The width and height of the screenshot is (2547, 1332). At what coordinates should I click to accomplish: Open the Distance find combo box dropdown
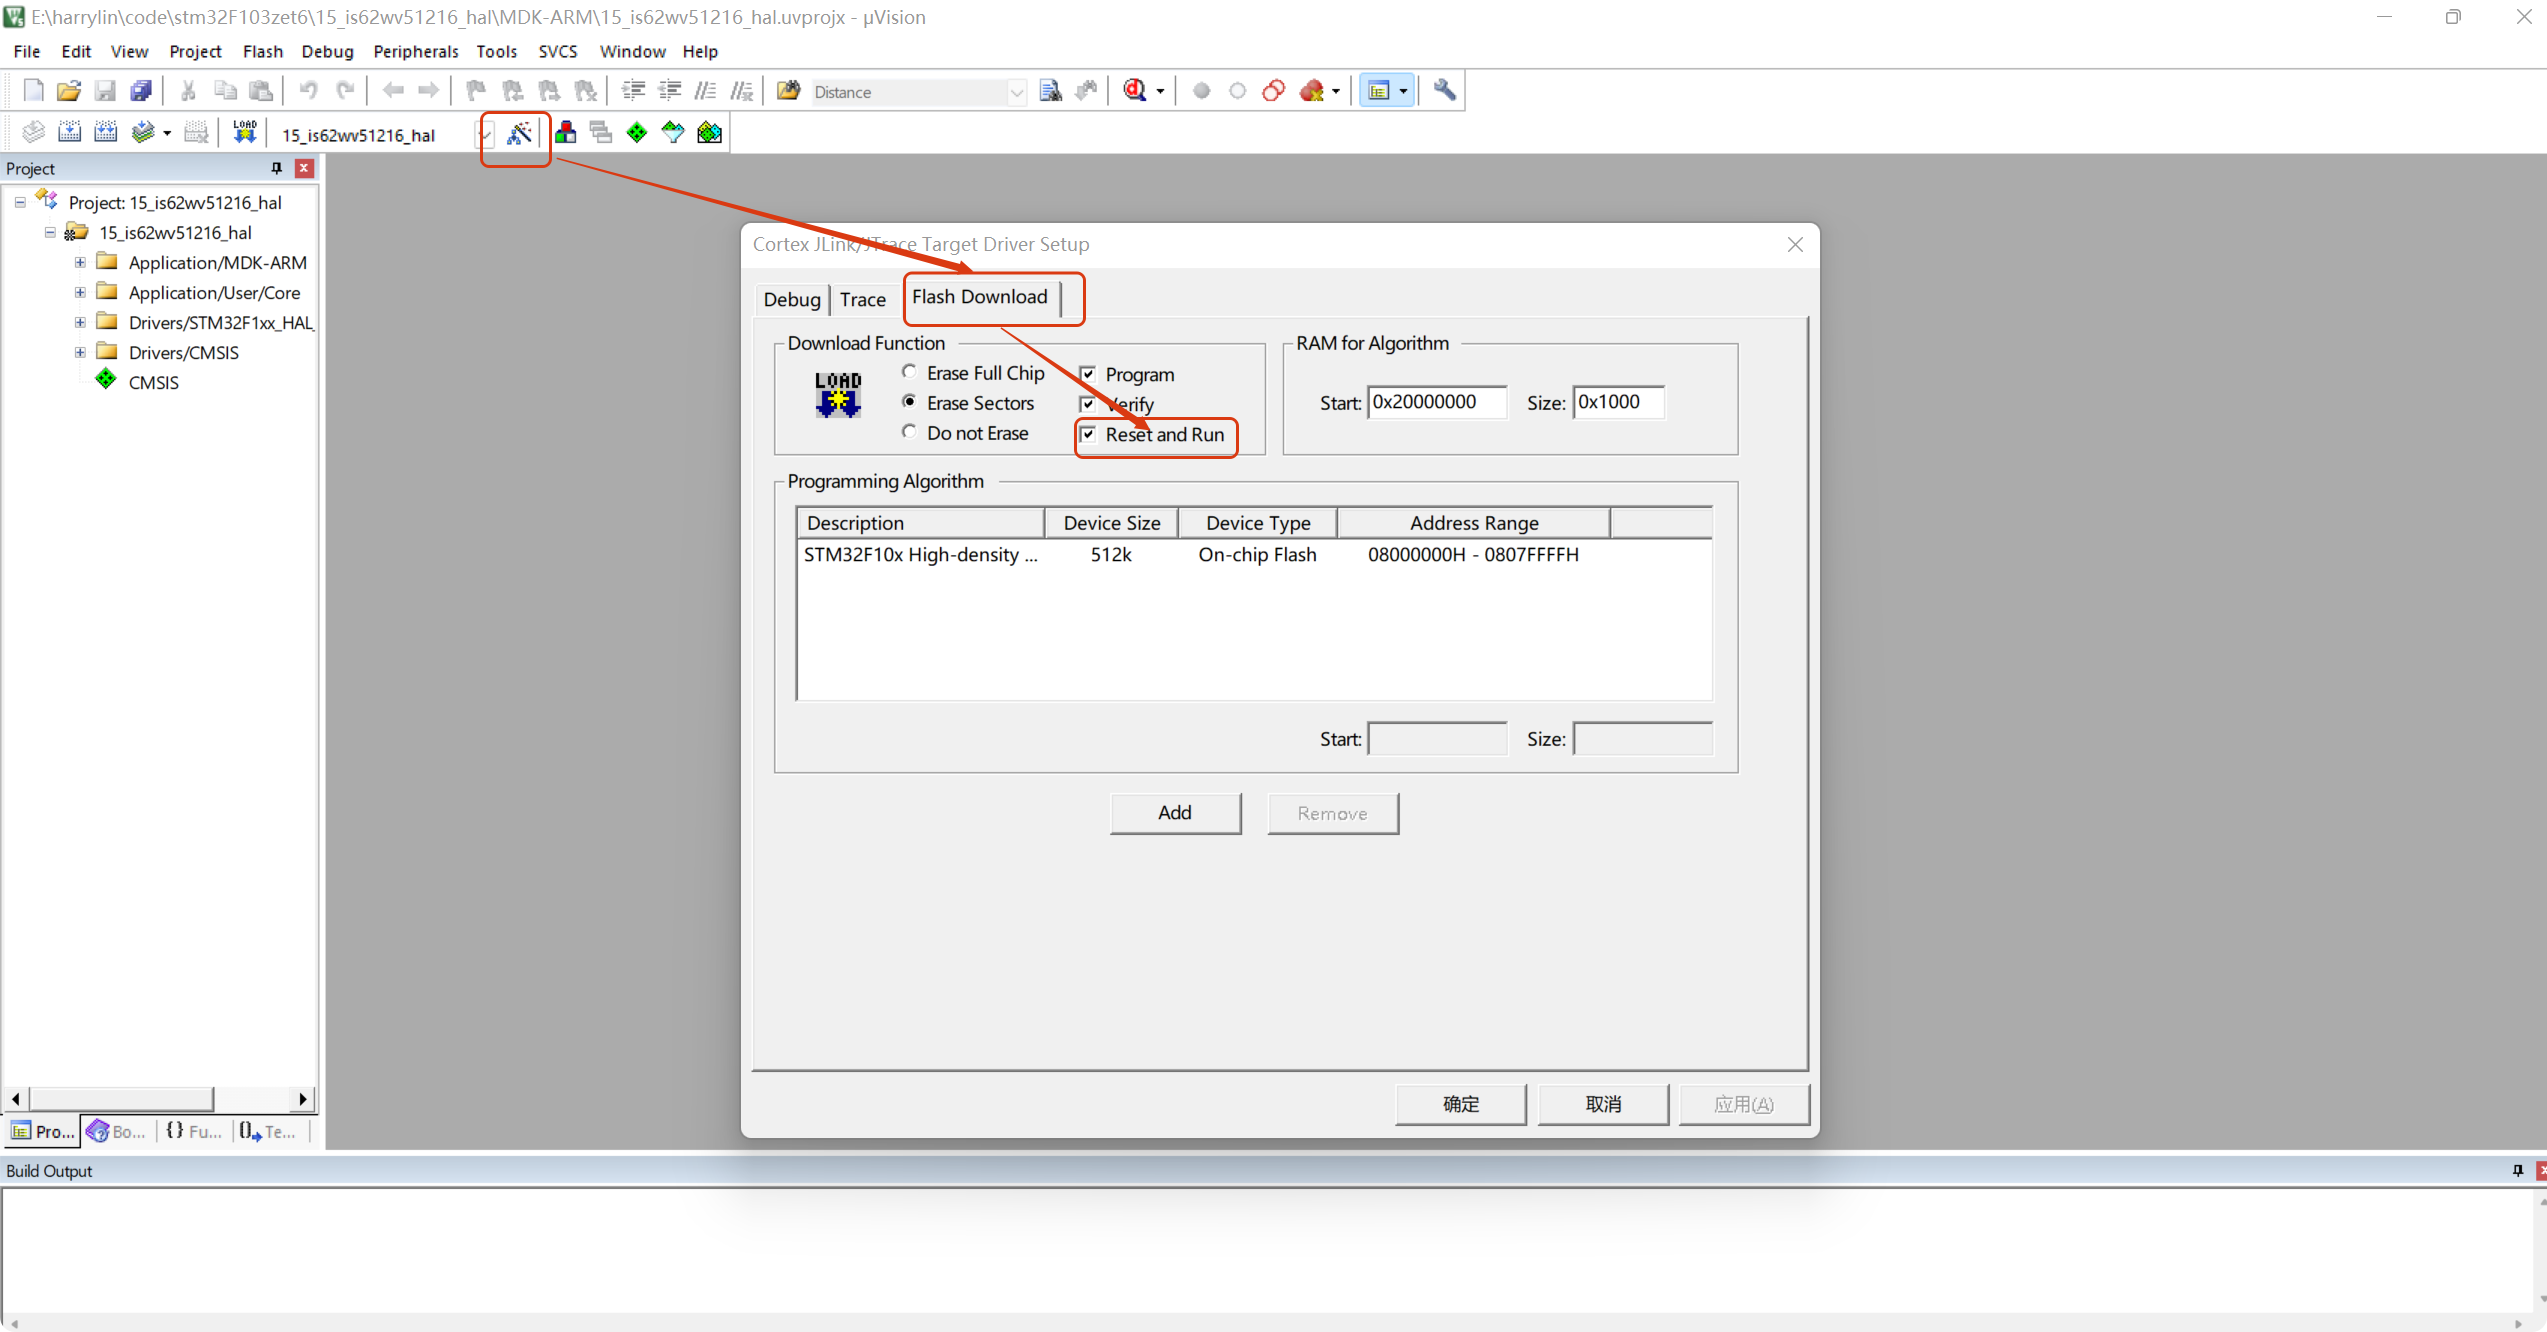pyautogui.click(x=1016, y=92)
